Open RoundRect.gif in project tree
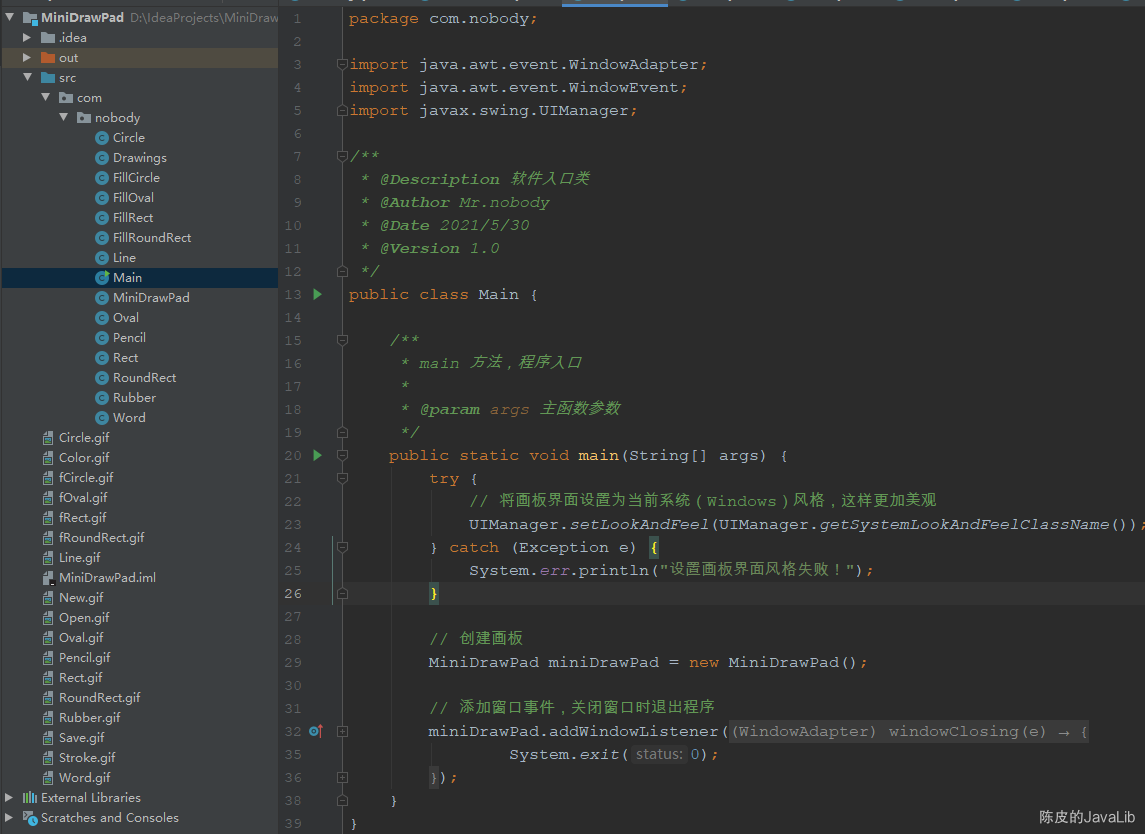The width and height of the screenshot is (1145, 834). tap(99, 698)
